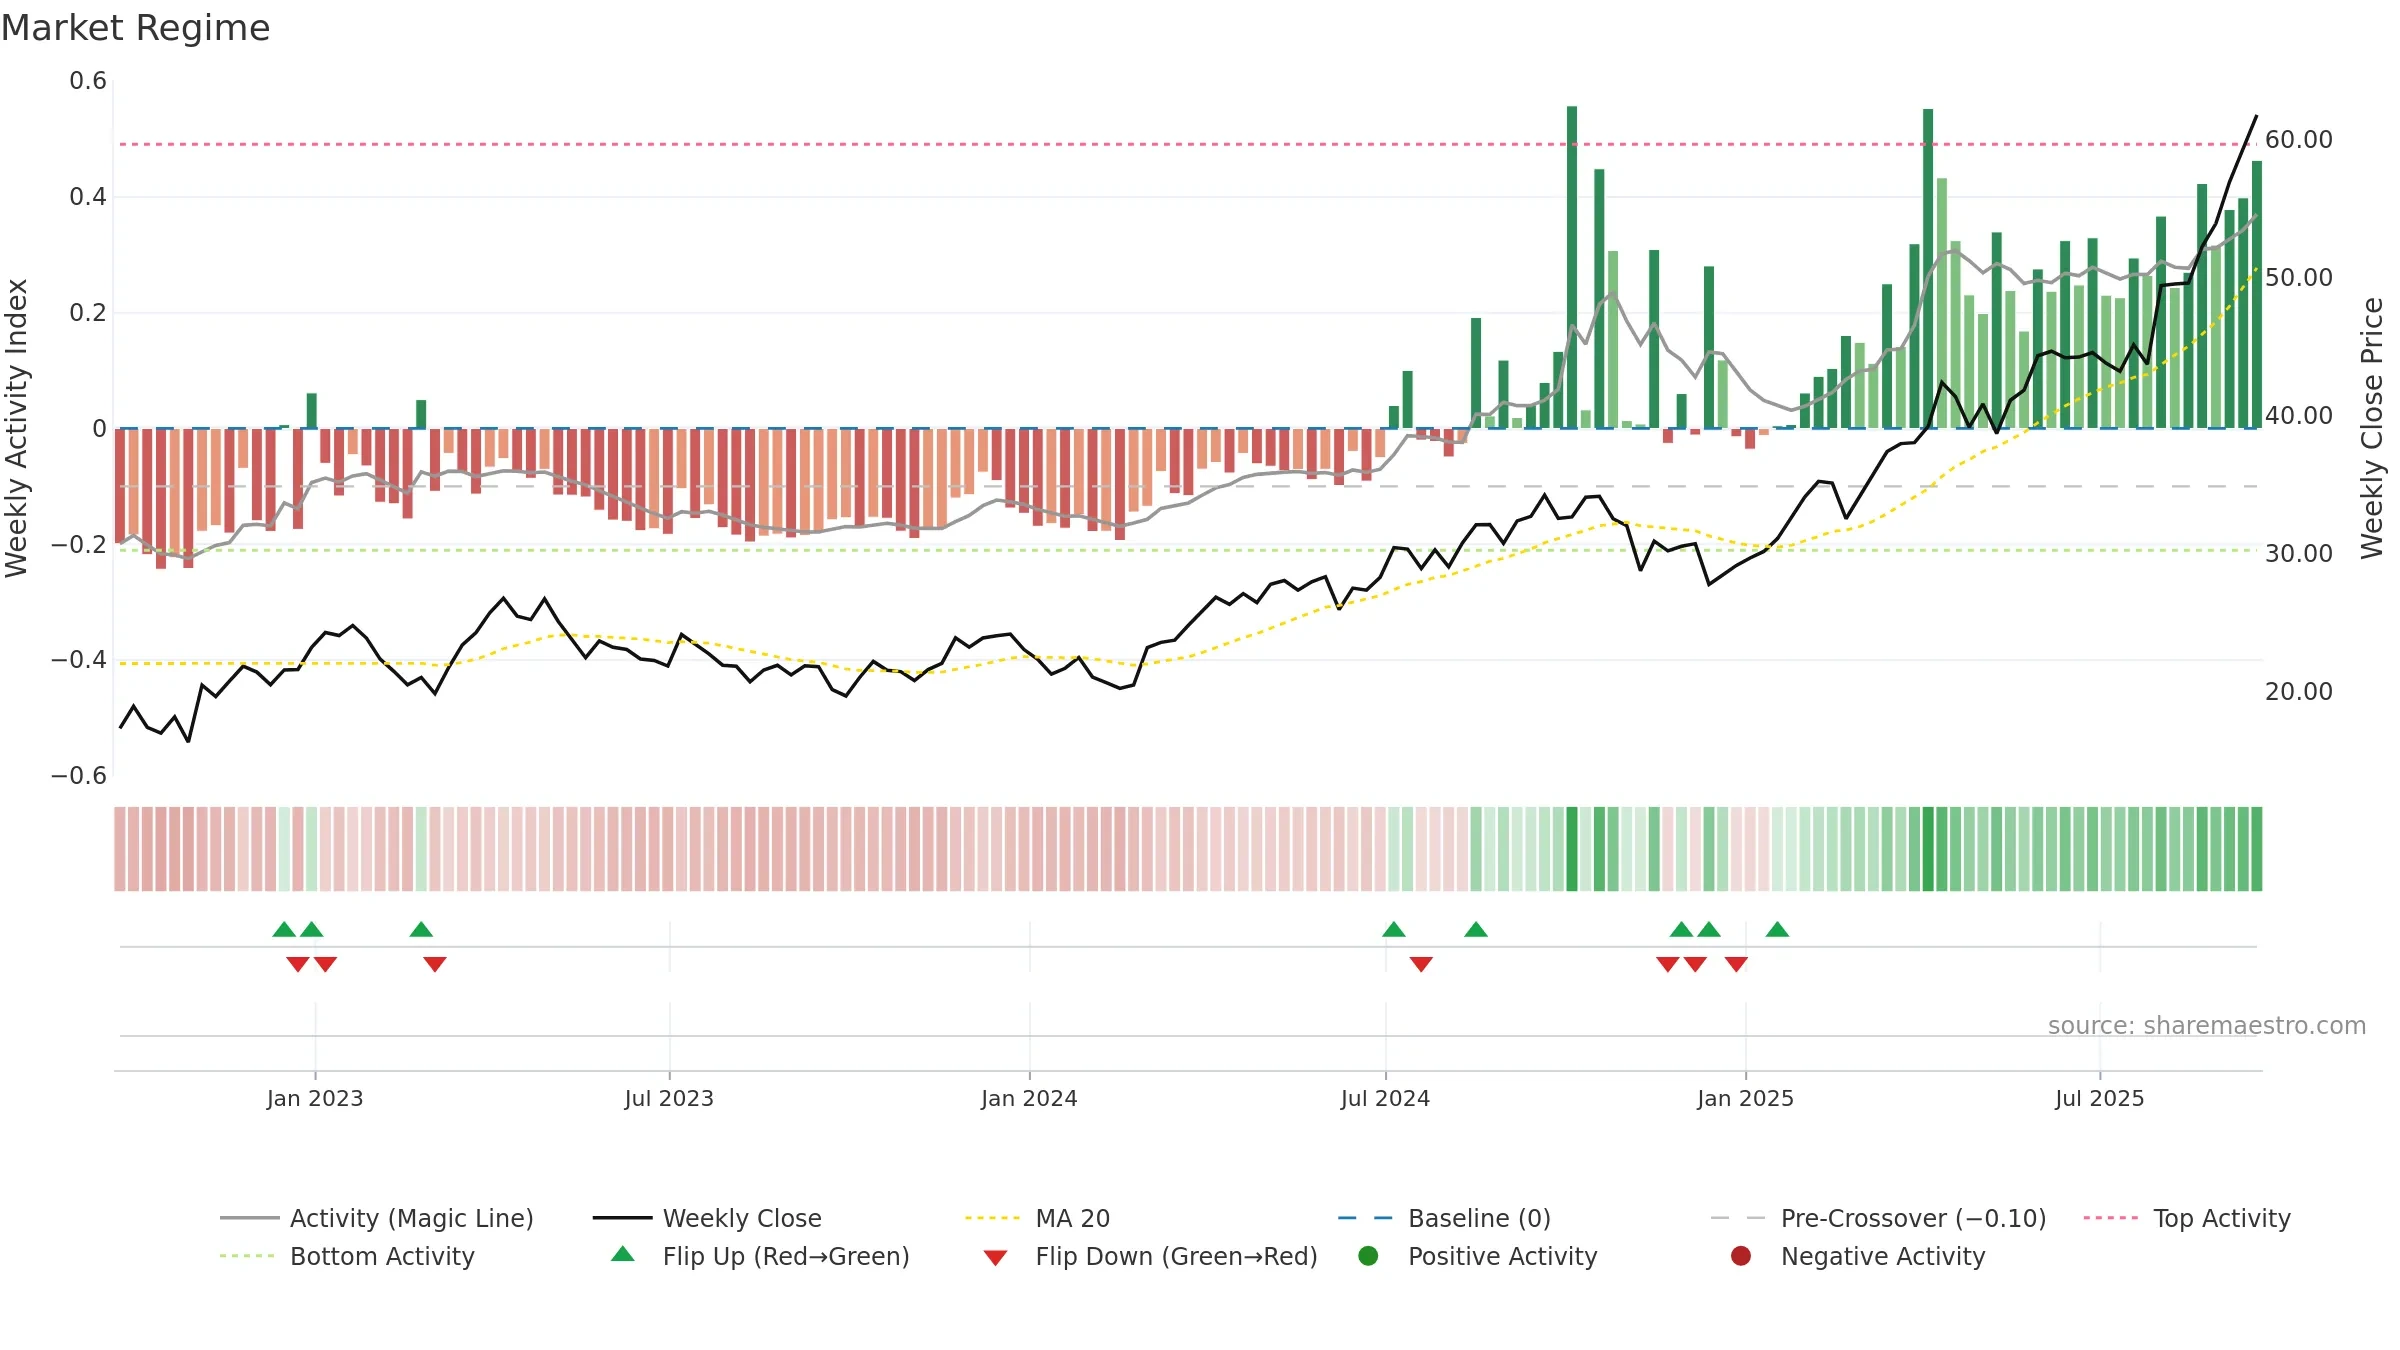Toggle Flip Up (Red→Green) legend entry
The image size is (2400, 1350).
(760, 1256)
